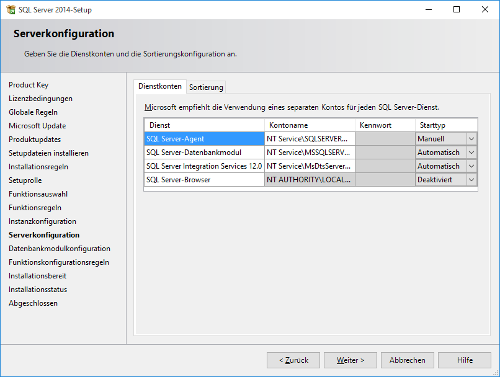Click Kennwort field for SQL Server-Datenbankmodul
The image size is (500, 377).
point(385,152)
